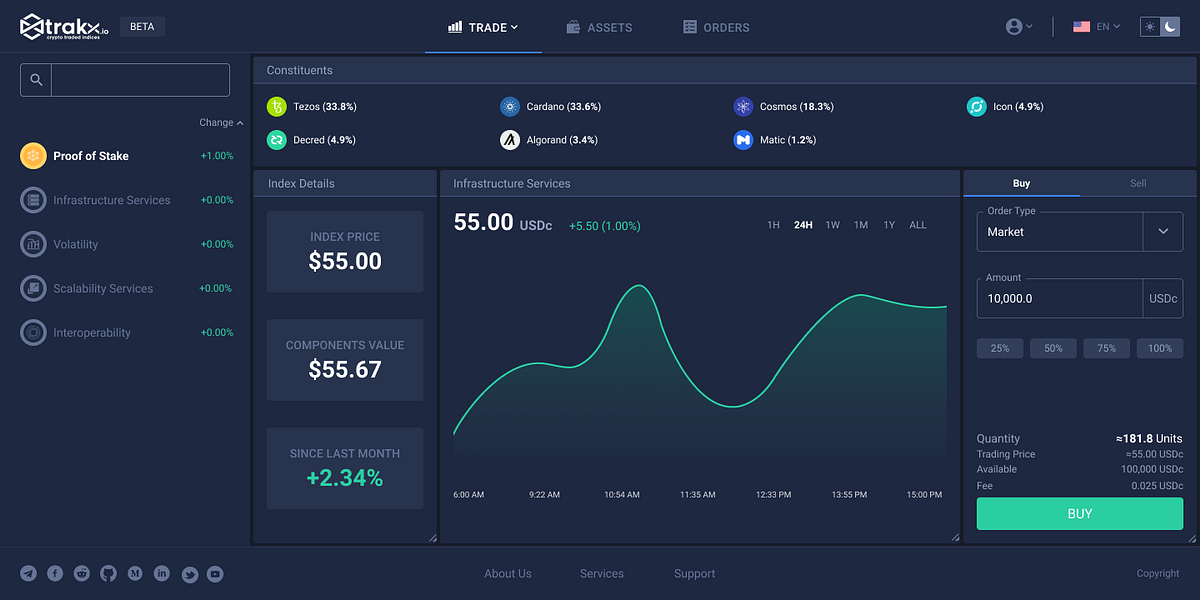The width and height of the screenshot is (1201, 600).
Task: Switch to the Buy tab
Action: (x=1021, y=183)
